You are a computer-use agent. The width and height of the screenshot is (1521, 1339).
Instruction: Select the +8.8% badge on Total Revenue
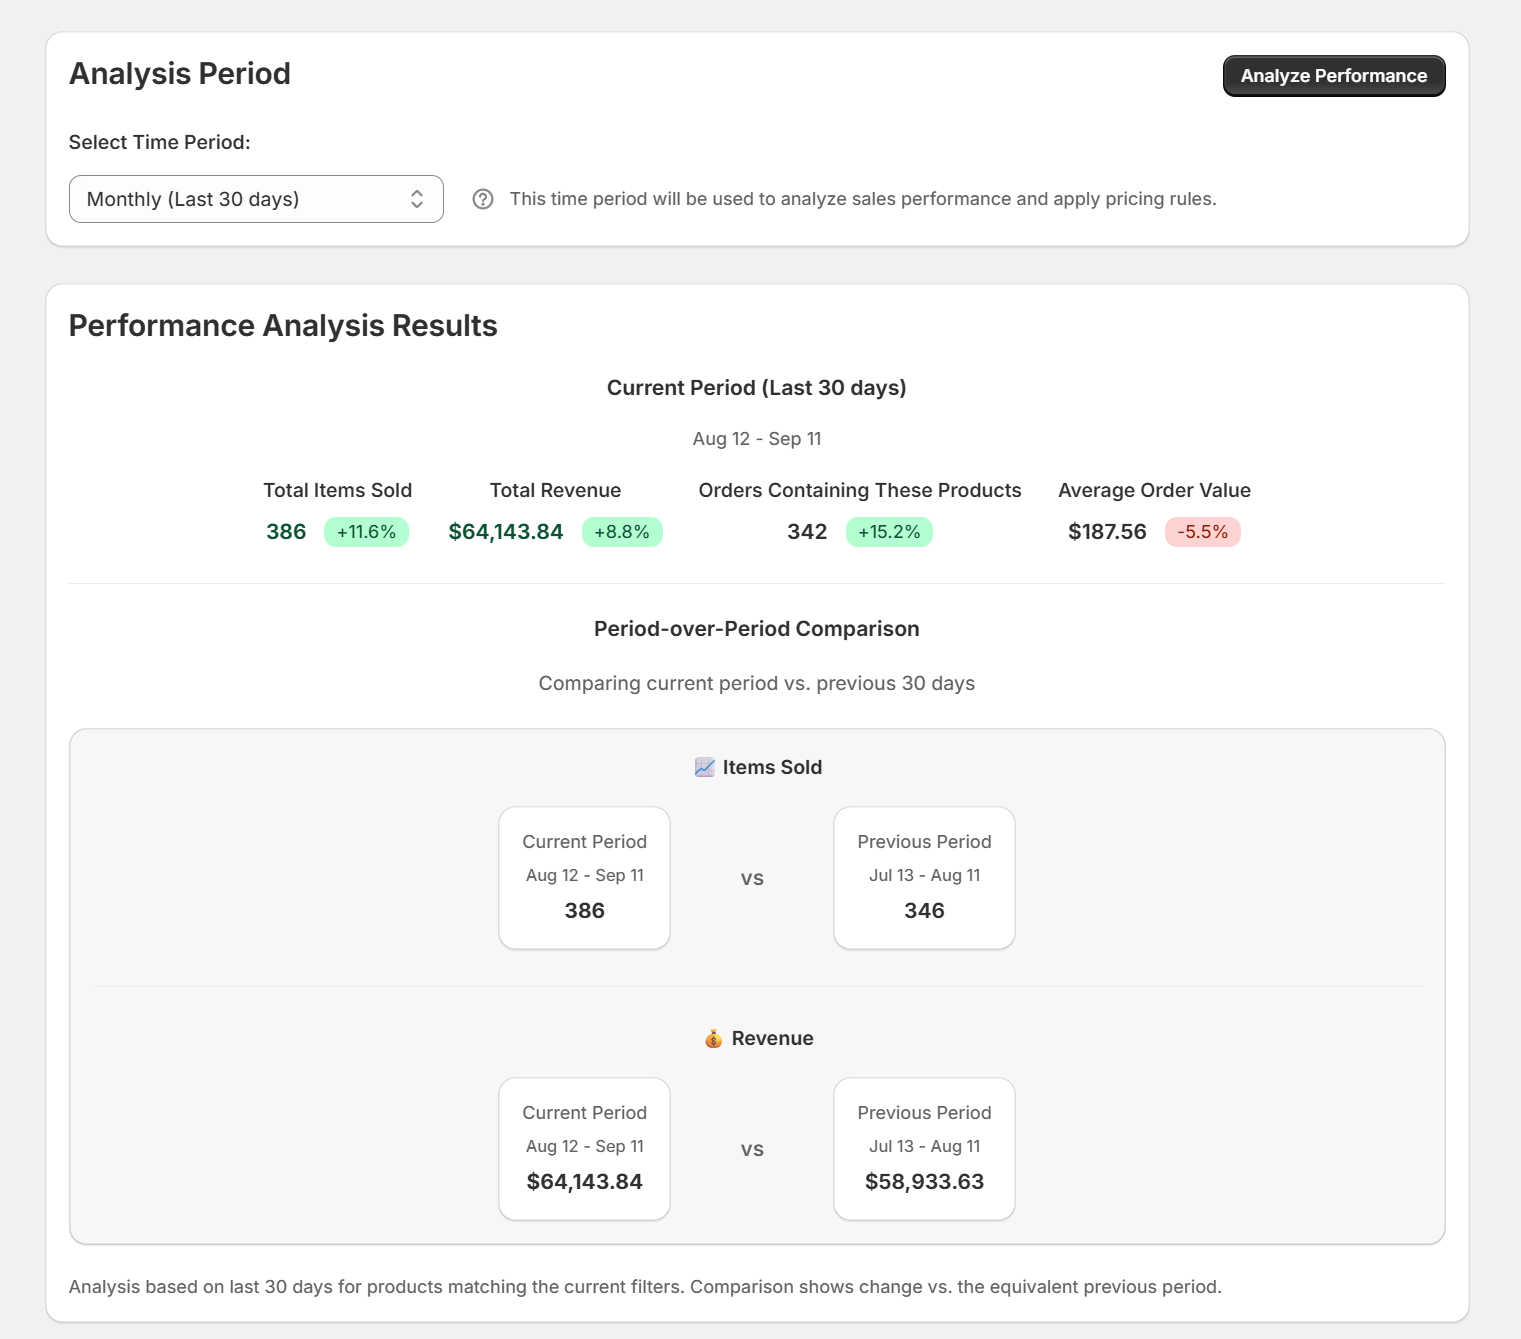[622, 532]
